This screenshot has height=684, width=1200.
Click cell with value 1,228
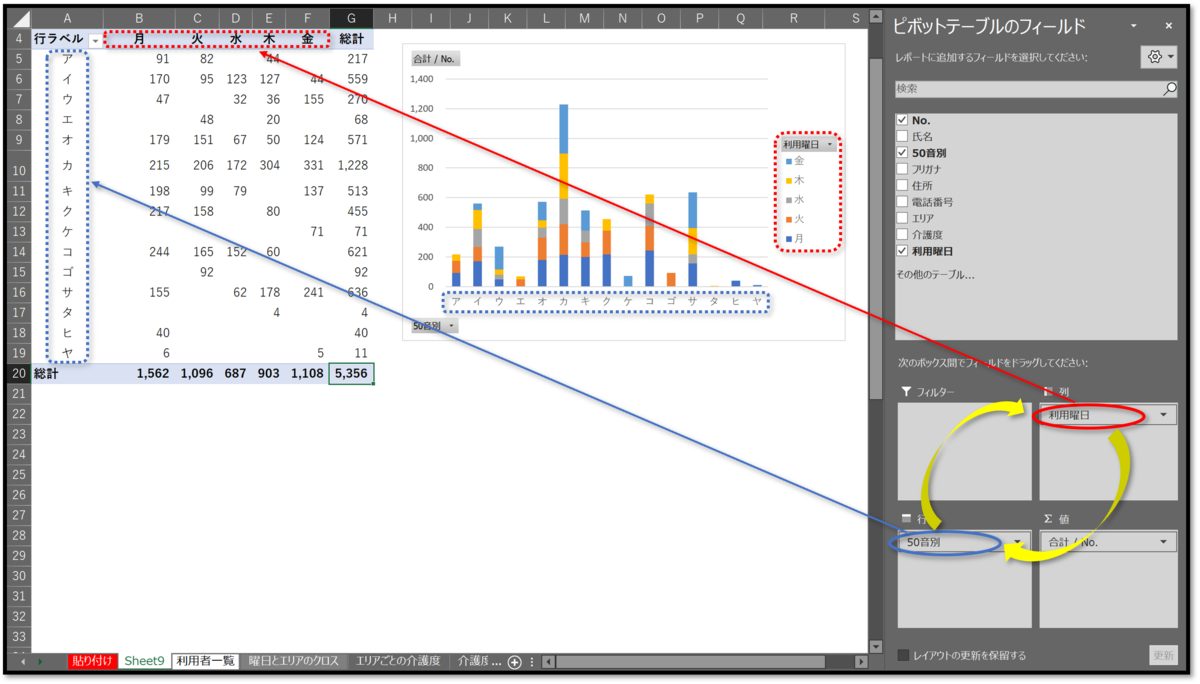click(x=351, y=165)
